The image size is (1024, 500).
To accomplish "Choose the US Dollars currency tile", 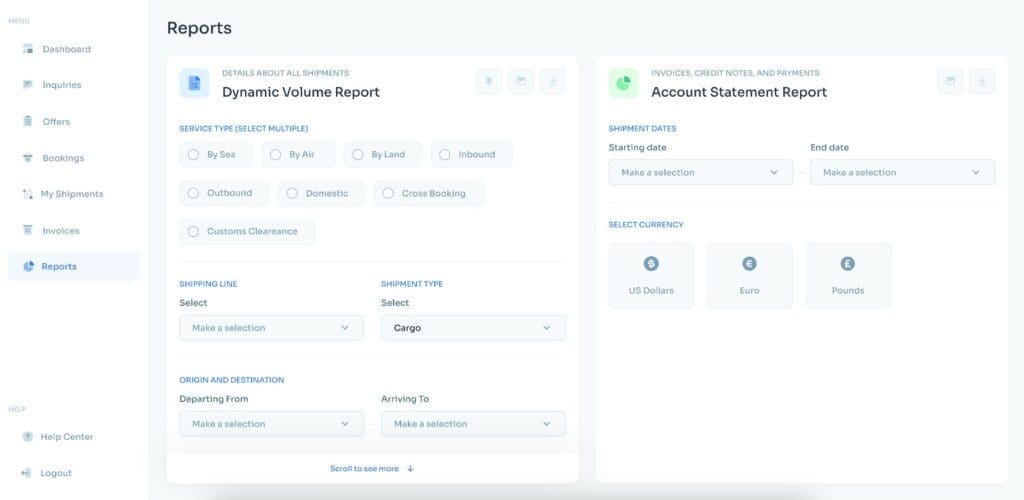I will pyautogui.click(x=651, y=275).
